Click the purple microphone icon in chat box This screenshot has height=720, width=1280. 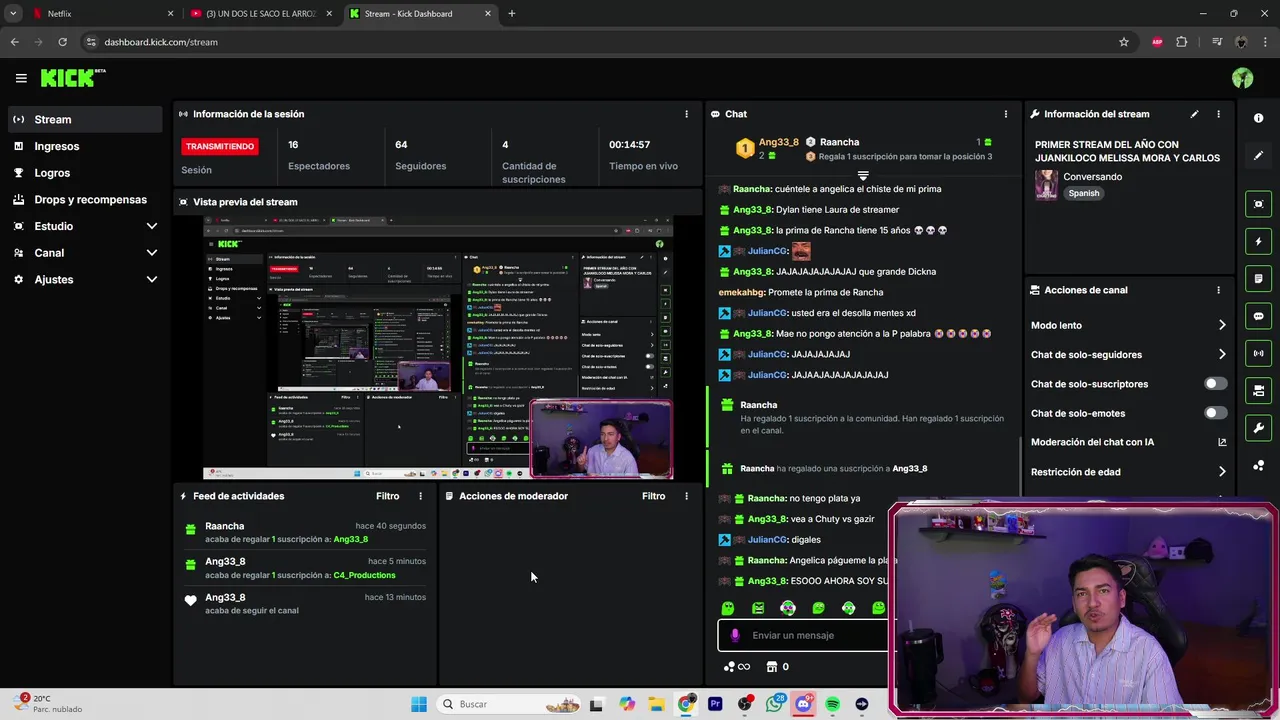[x=735, y=635]
